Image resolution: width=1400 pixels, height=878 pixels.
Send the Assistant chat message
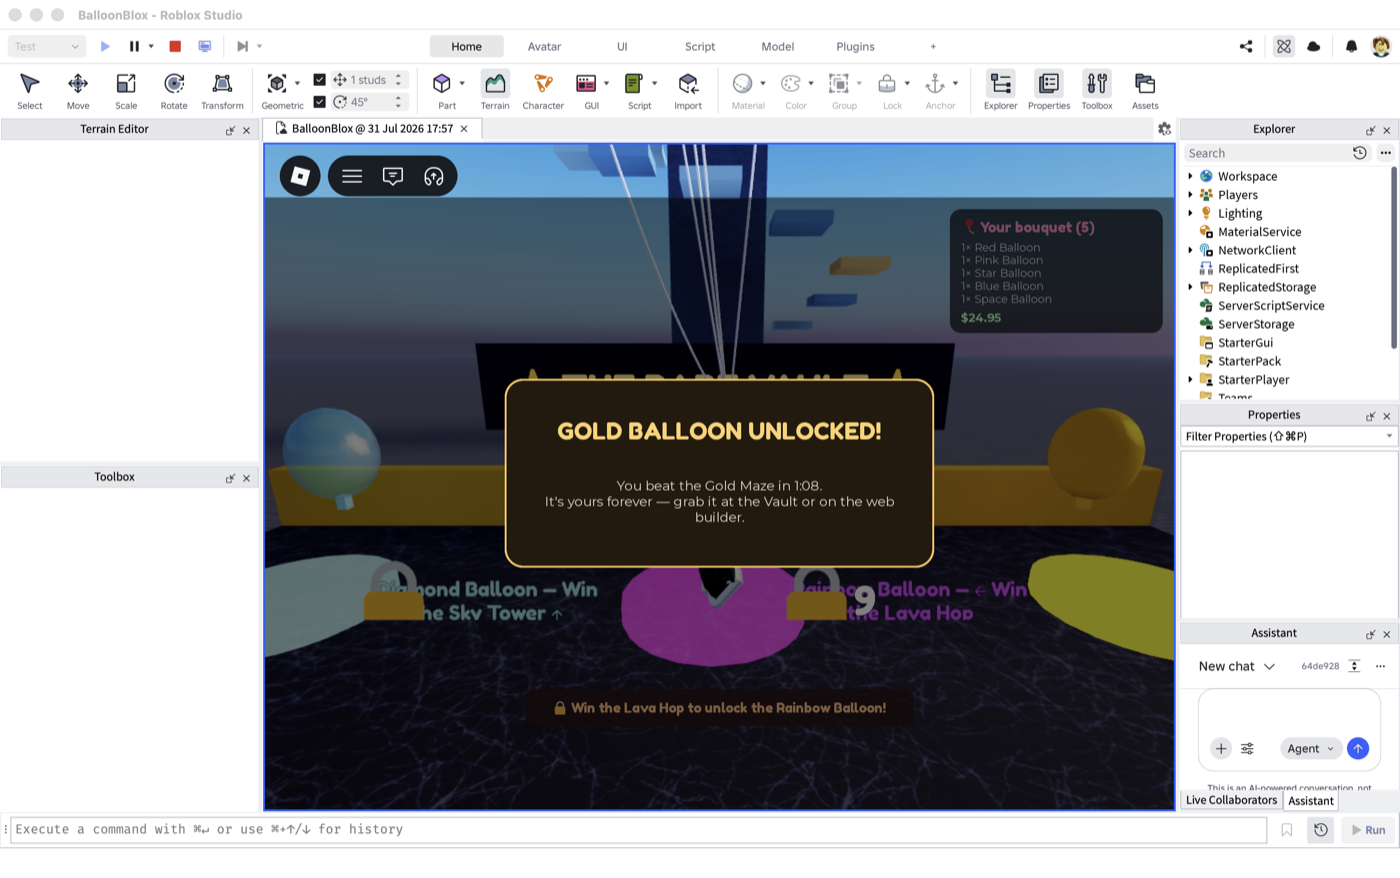[1357, 748]
